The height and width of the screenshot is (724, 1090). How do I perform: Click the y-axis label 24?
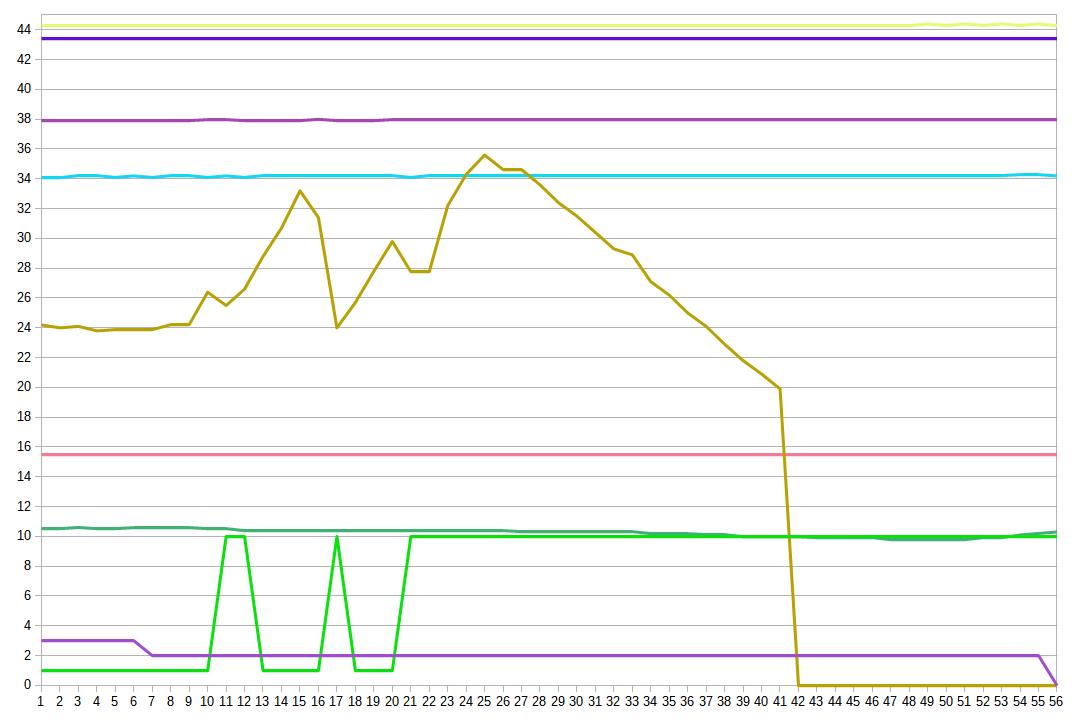pos(24,328)
